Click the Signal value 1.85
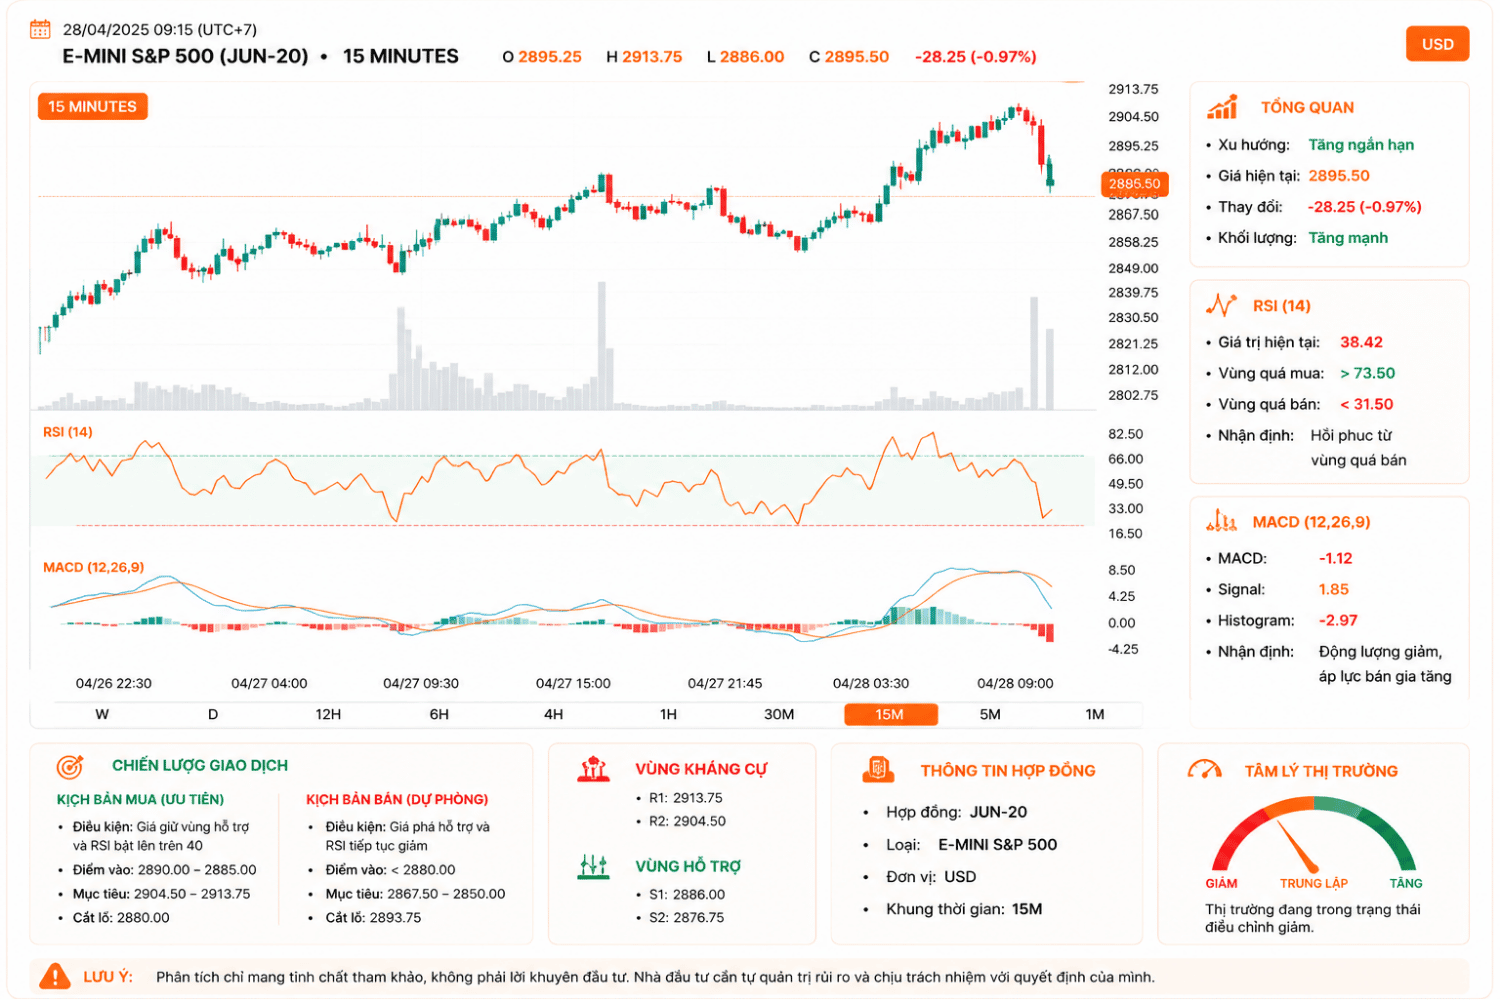 click(1334, 589)
